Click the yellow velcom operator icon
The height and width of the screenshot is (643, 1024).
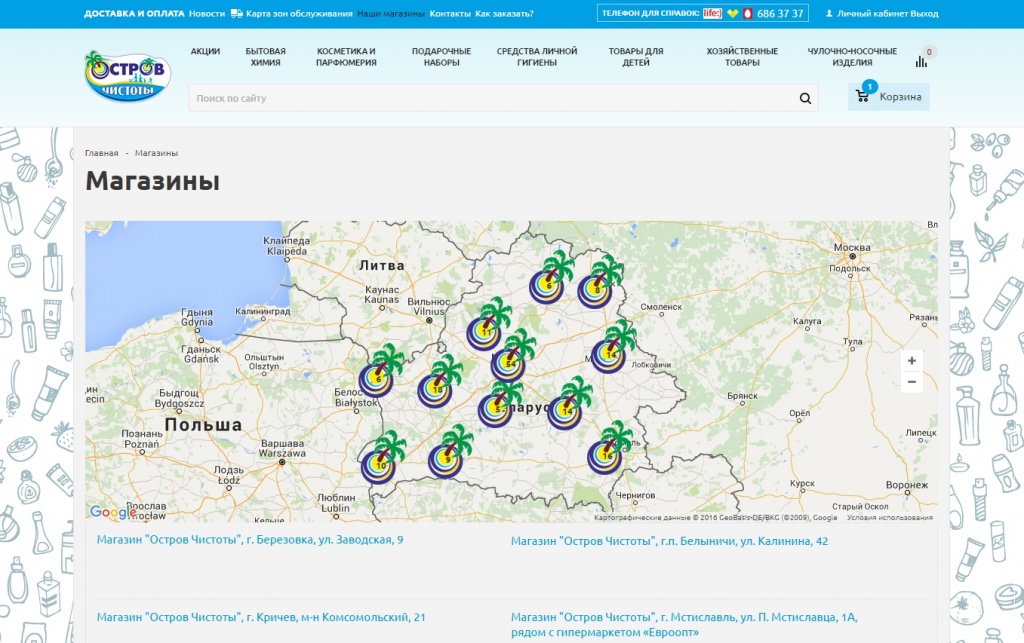[x=733, y=13]
